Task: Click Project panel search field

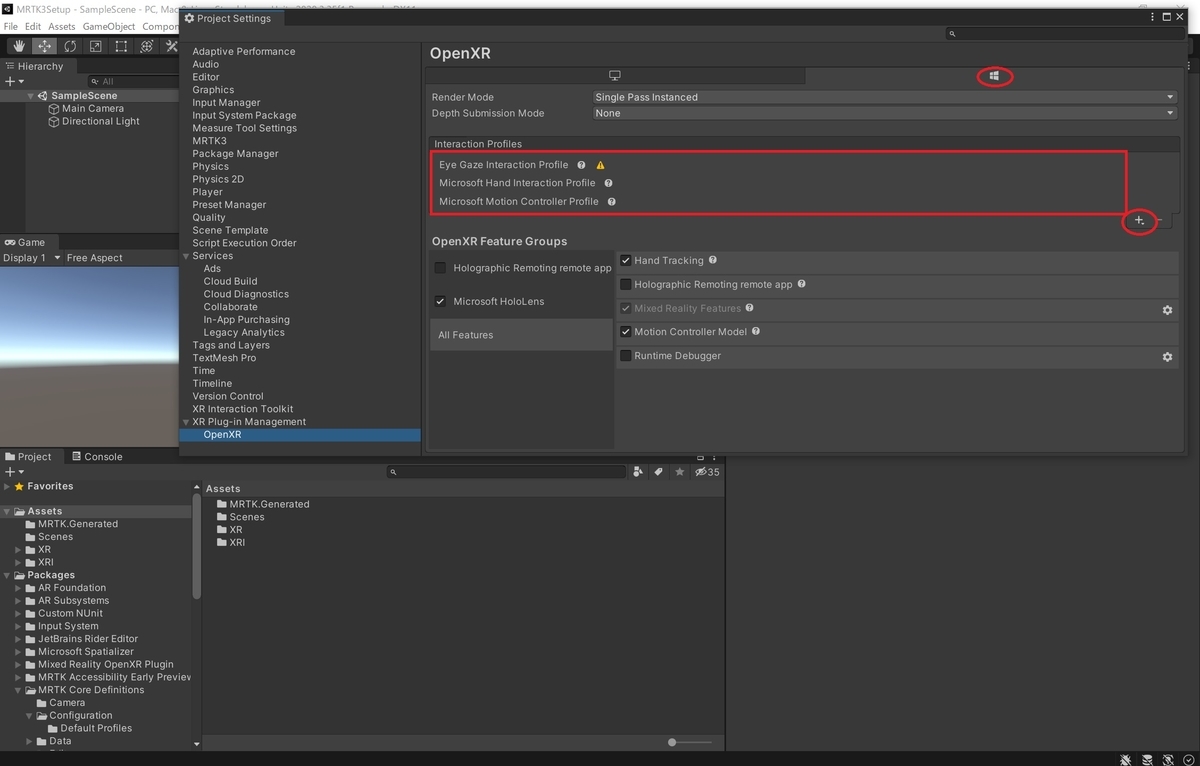Action: pyautogui.click(x=508, y=472)
